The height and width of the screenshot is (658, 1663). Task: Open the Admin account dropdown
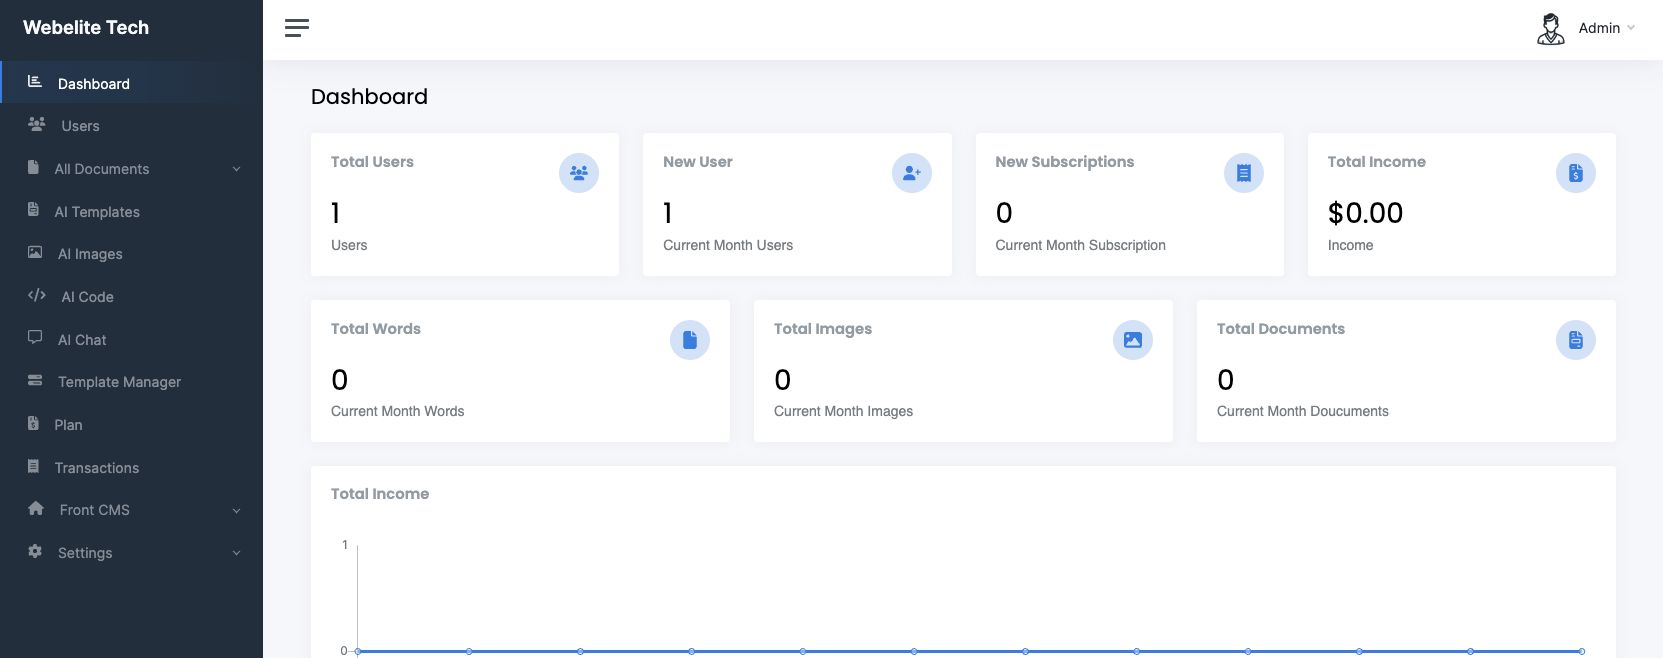1606,28
